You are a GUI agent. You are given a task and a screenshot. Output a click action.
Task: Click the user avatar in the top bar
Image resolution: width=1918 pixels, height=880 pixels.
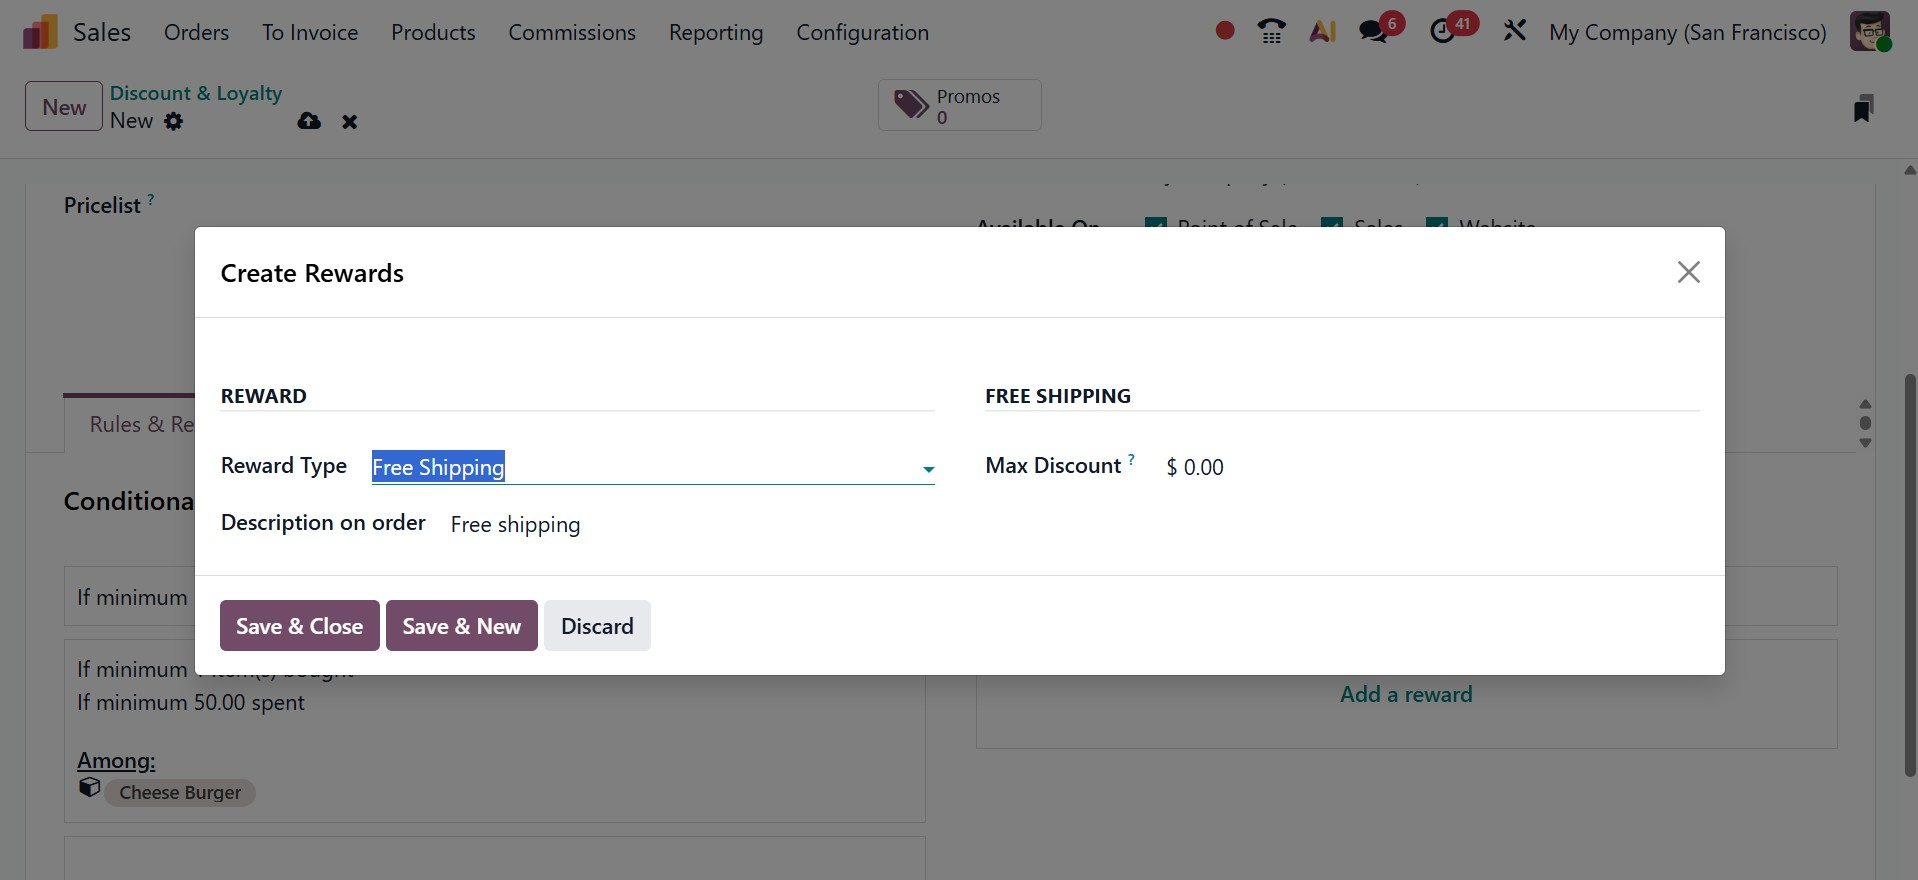[1869, 32]
